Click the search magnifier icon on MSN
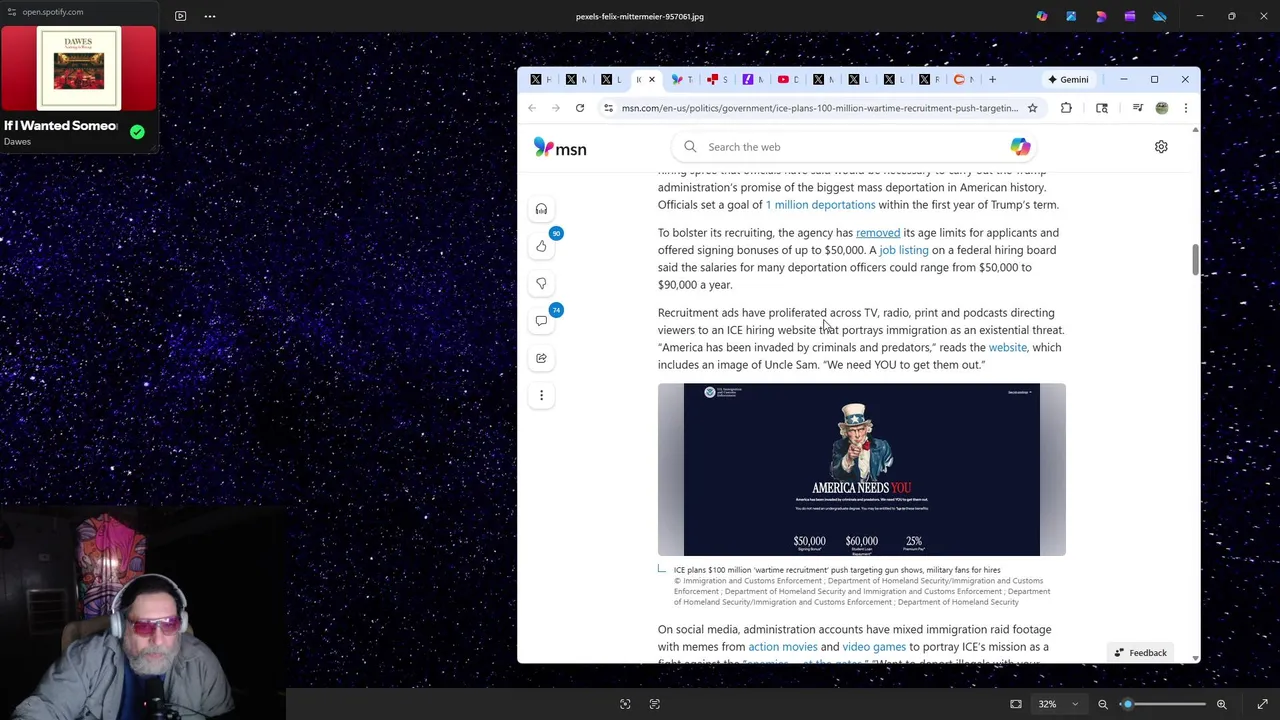This screenshot has height=720, width=1280. (690, 147)
